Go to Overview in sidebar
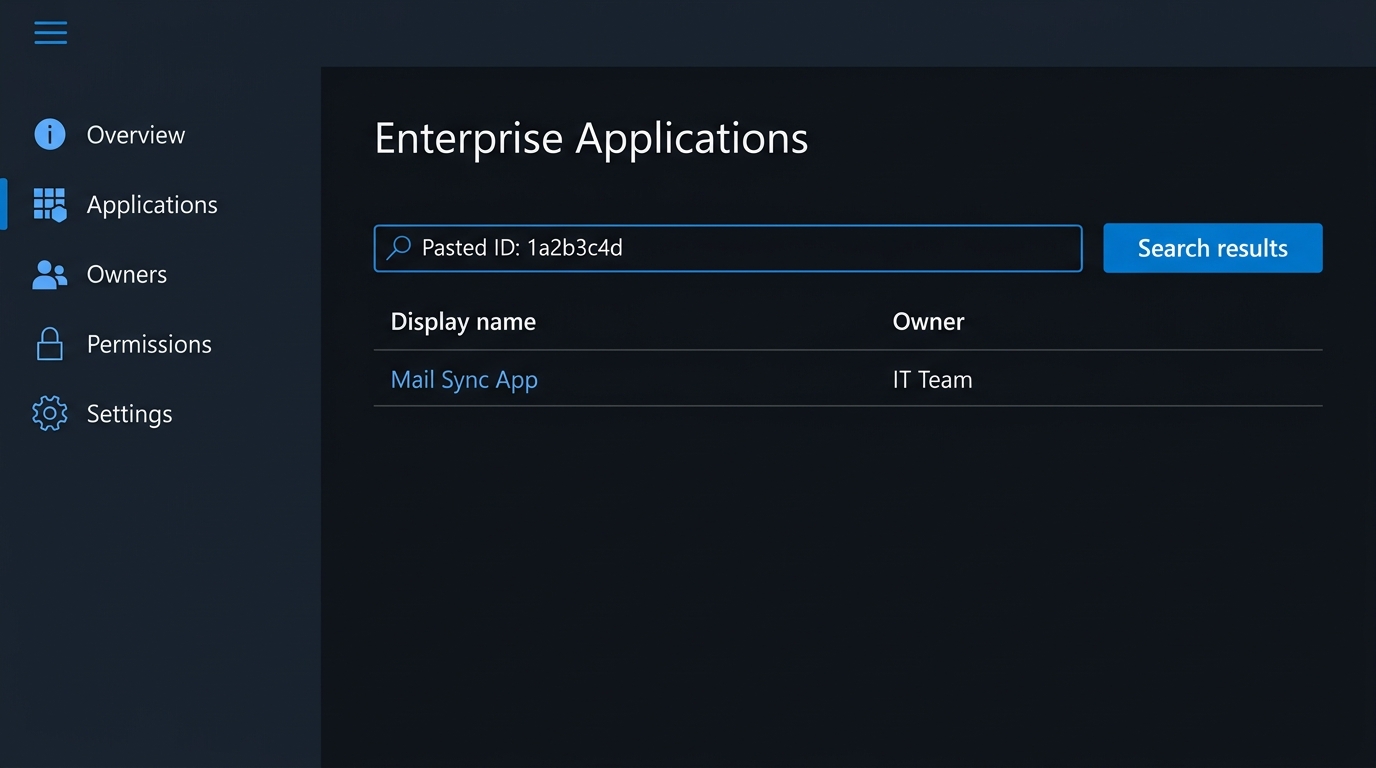 click(136, 135)
